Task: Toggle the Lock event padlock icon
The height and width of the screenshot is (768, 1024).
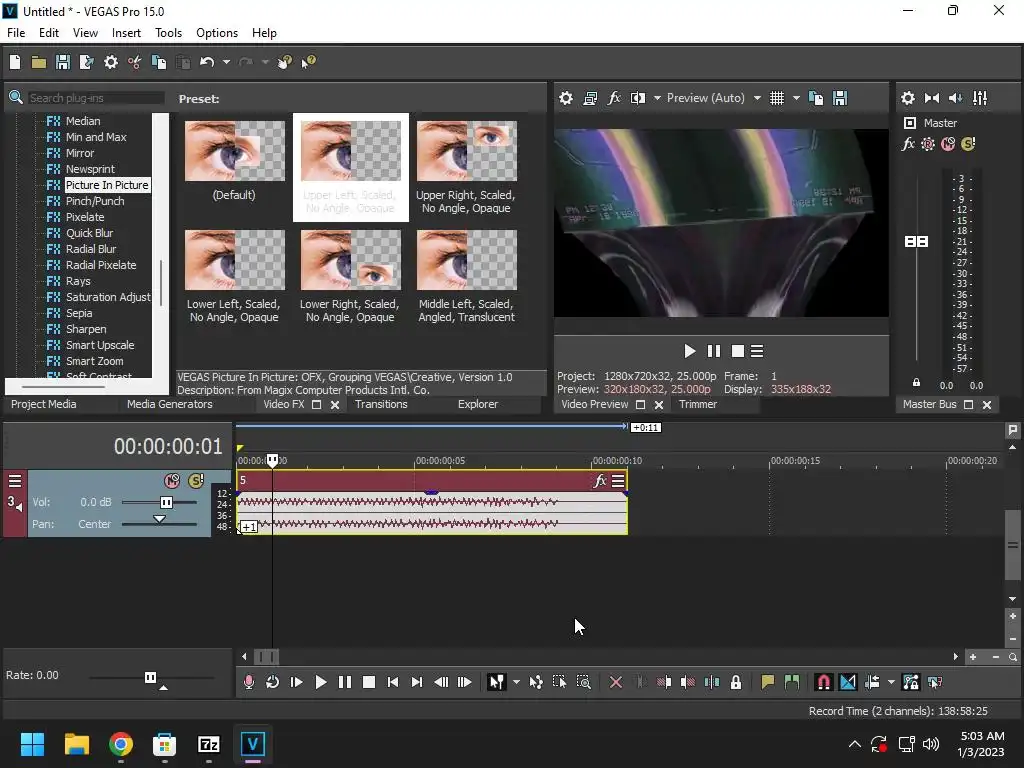Action: 736,682
